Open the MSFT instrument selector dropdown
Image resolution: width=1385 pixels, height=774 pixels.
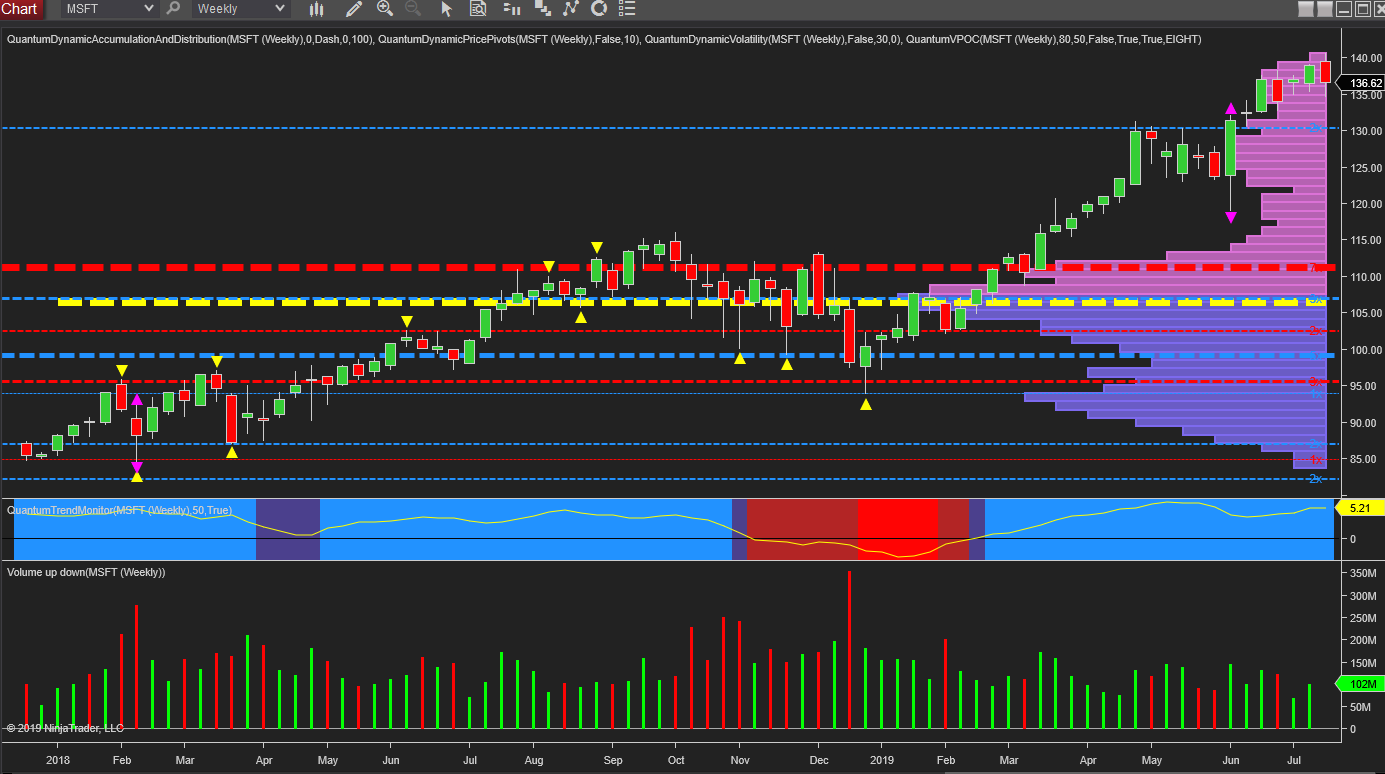(x=109, y=9)
